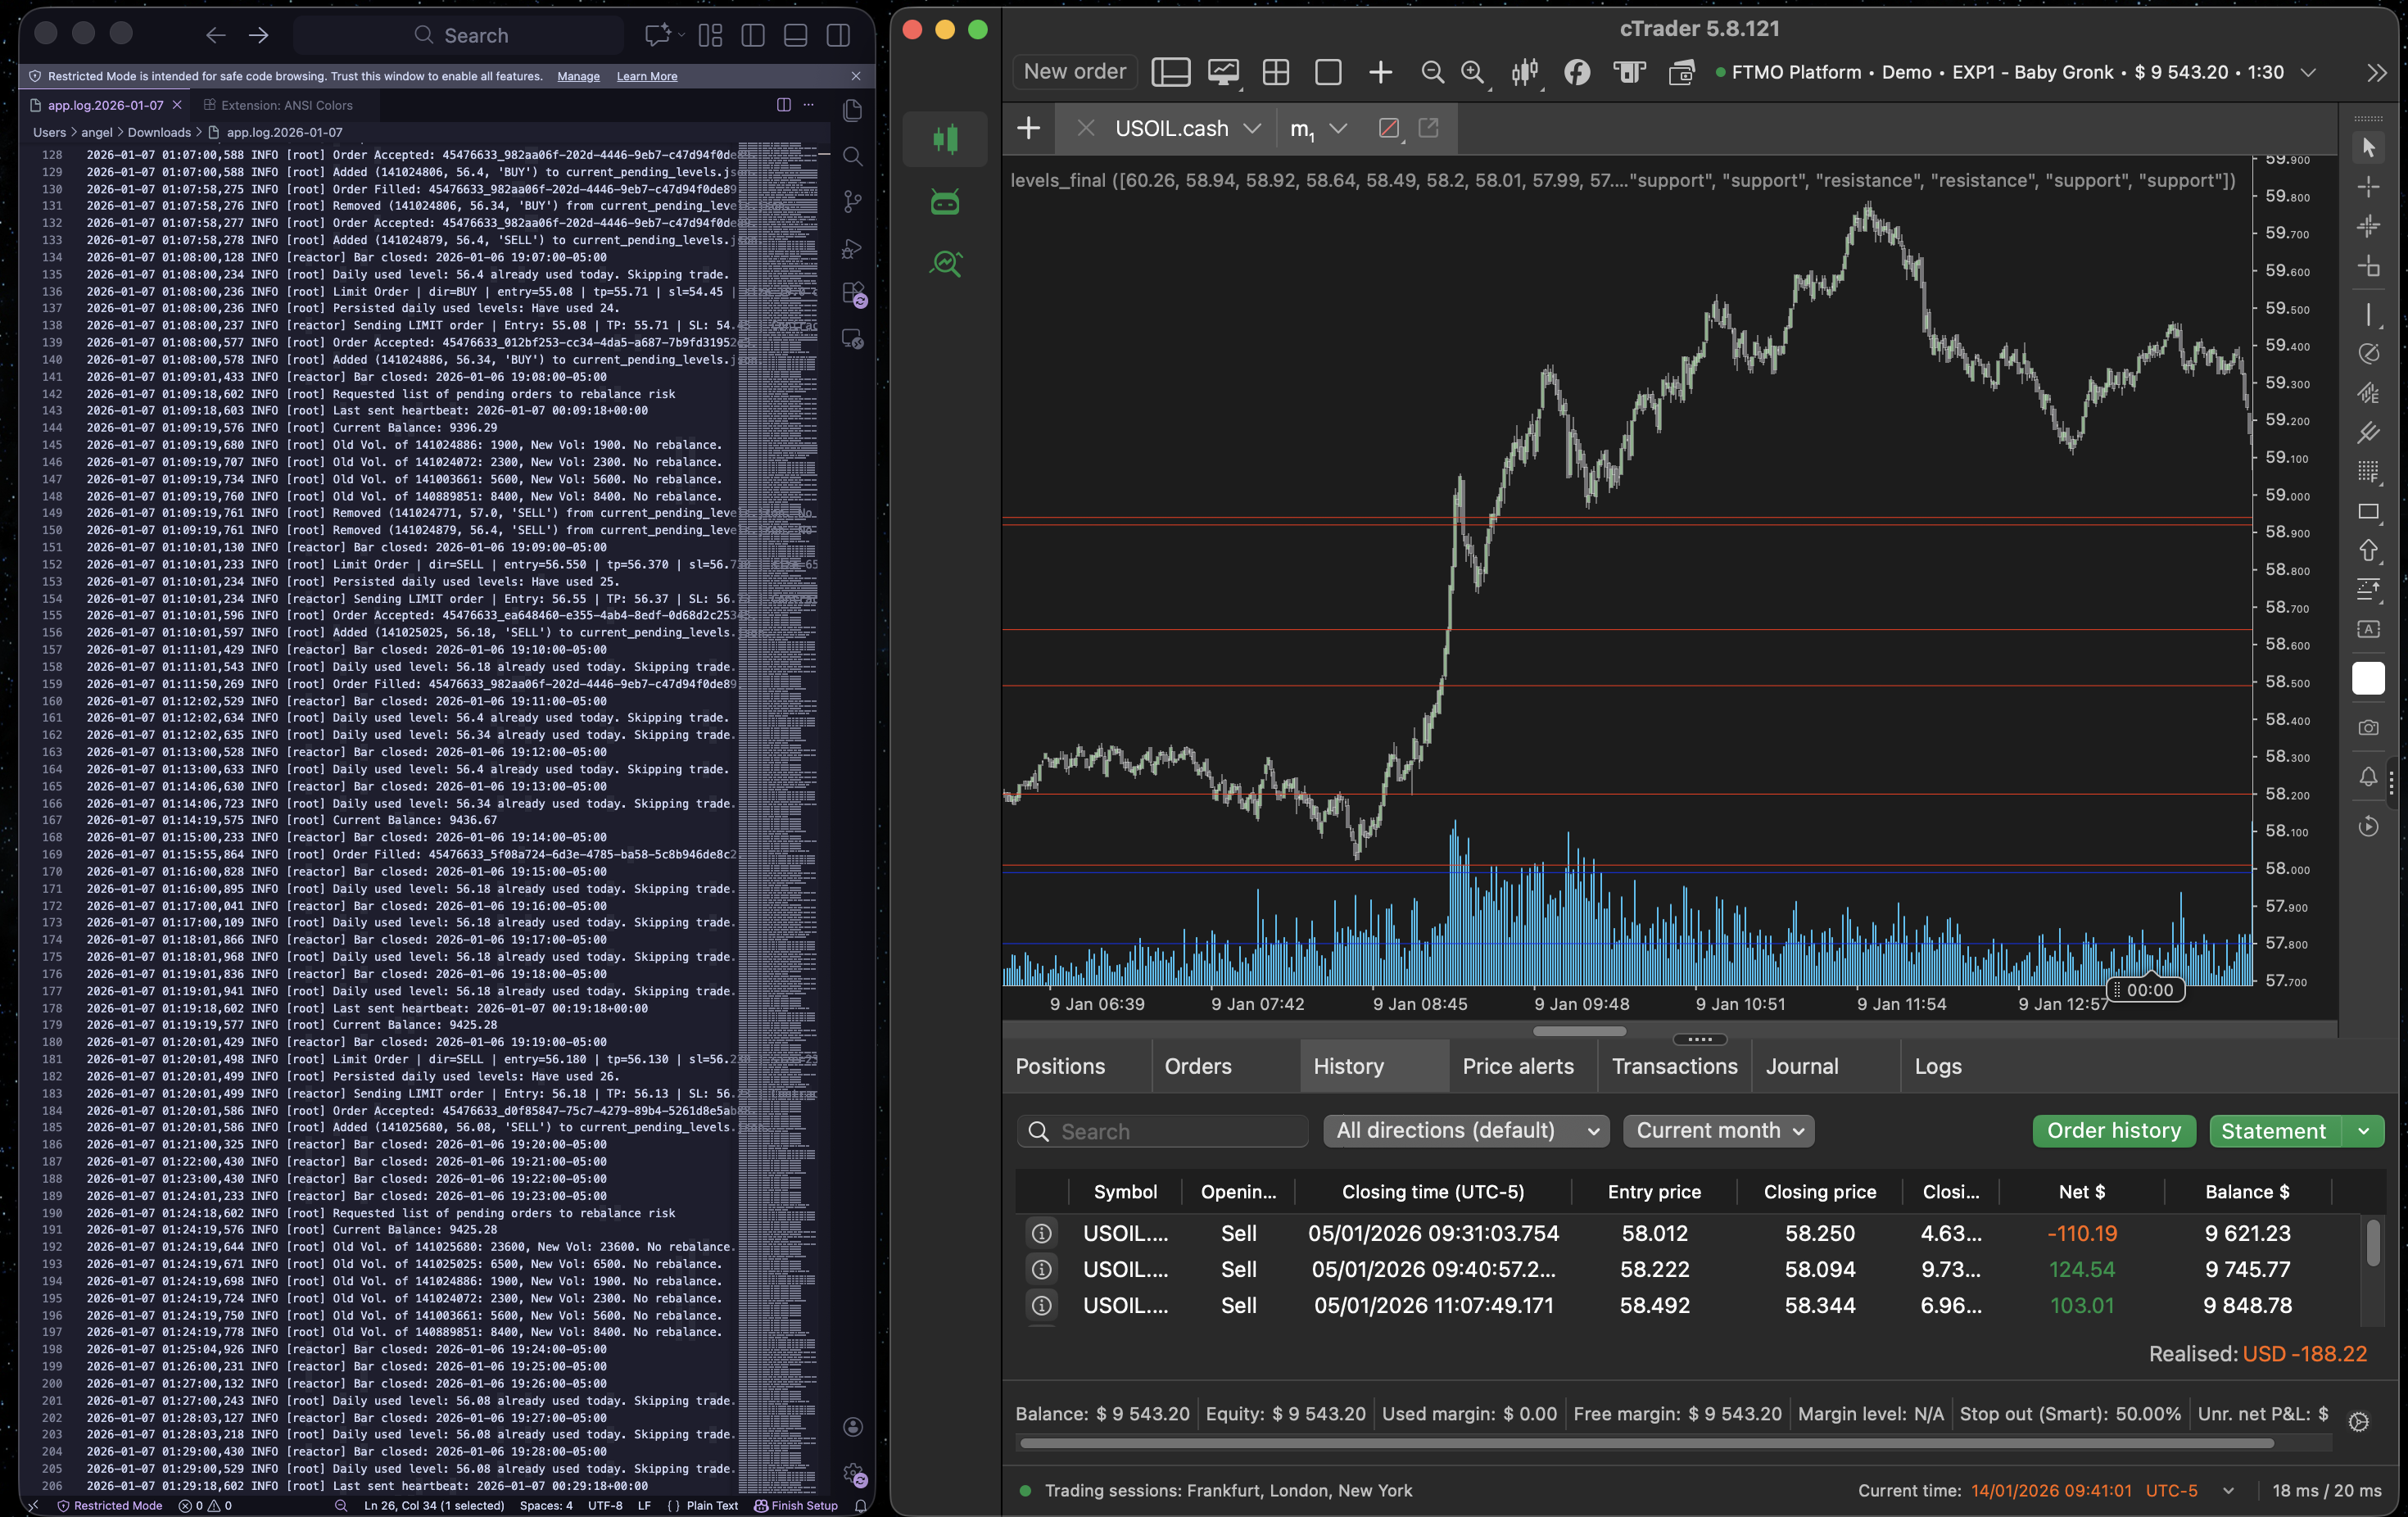Open the USOIL.cash symbol dropdown
The image size is (2408, 1517).
[x=1254, y=128]
